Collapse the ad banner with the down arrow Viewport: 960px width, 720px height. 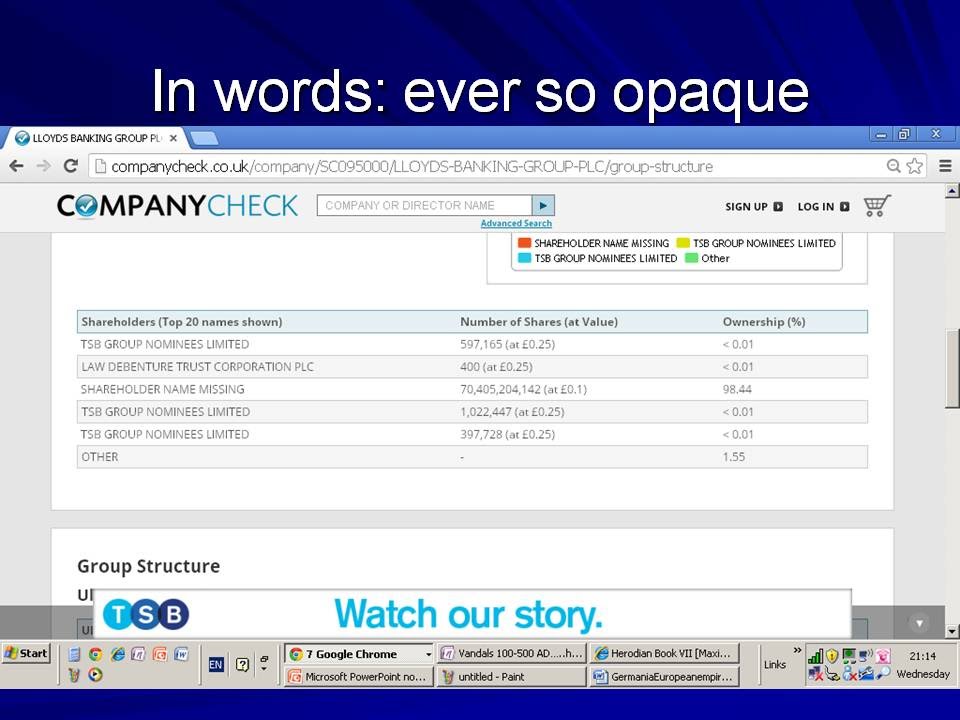pyautogui.click(x=919, y=623)
